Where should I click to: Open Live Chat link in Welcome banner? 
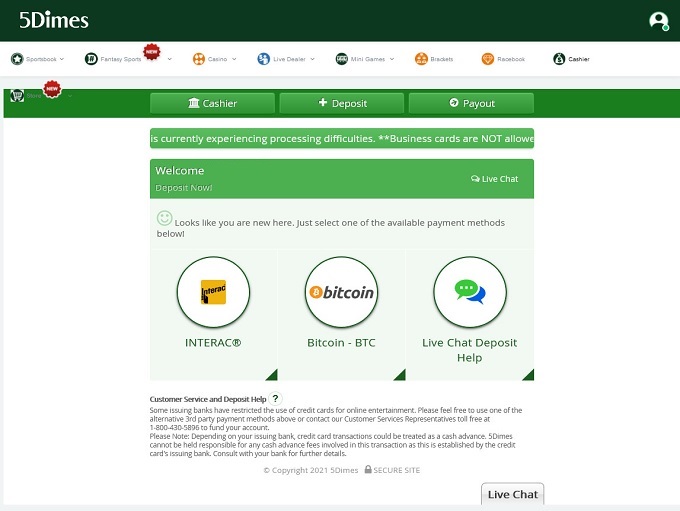point(494,179)
